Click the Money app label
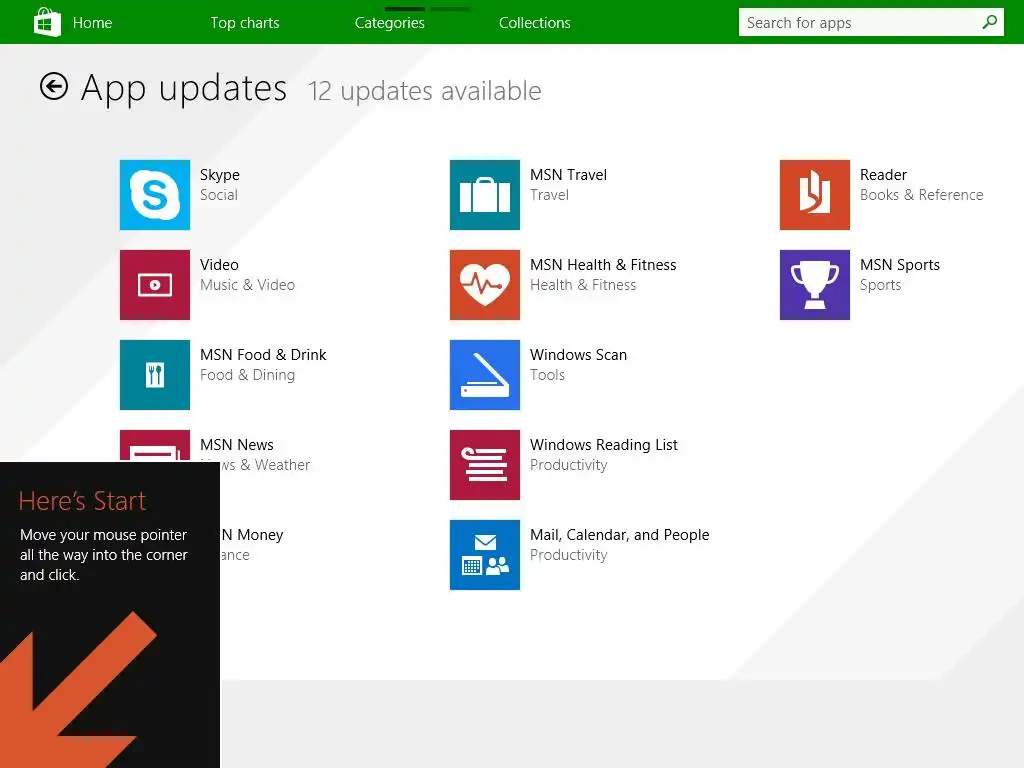This screenshot has width=1024, height=768. 252,535
